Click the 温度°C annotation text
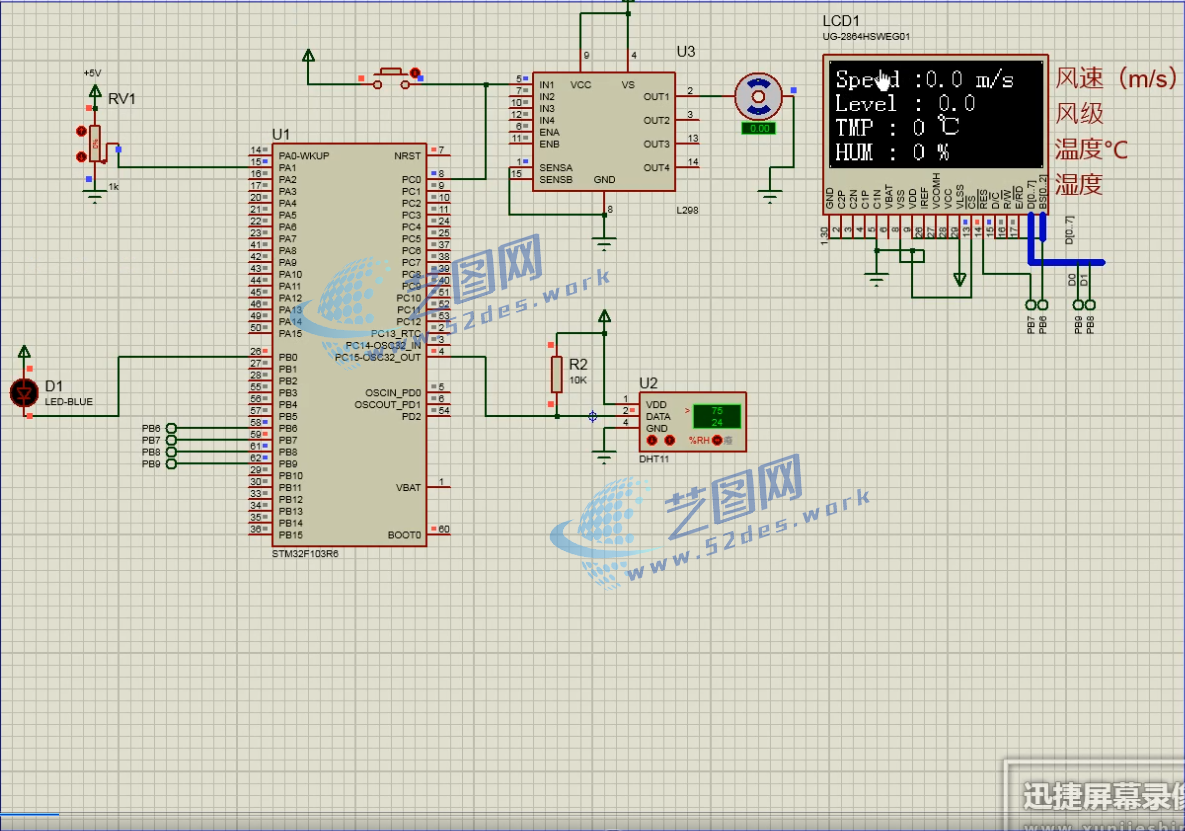This screenshot has width=1185, height=831. [1091, 150]
